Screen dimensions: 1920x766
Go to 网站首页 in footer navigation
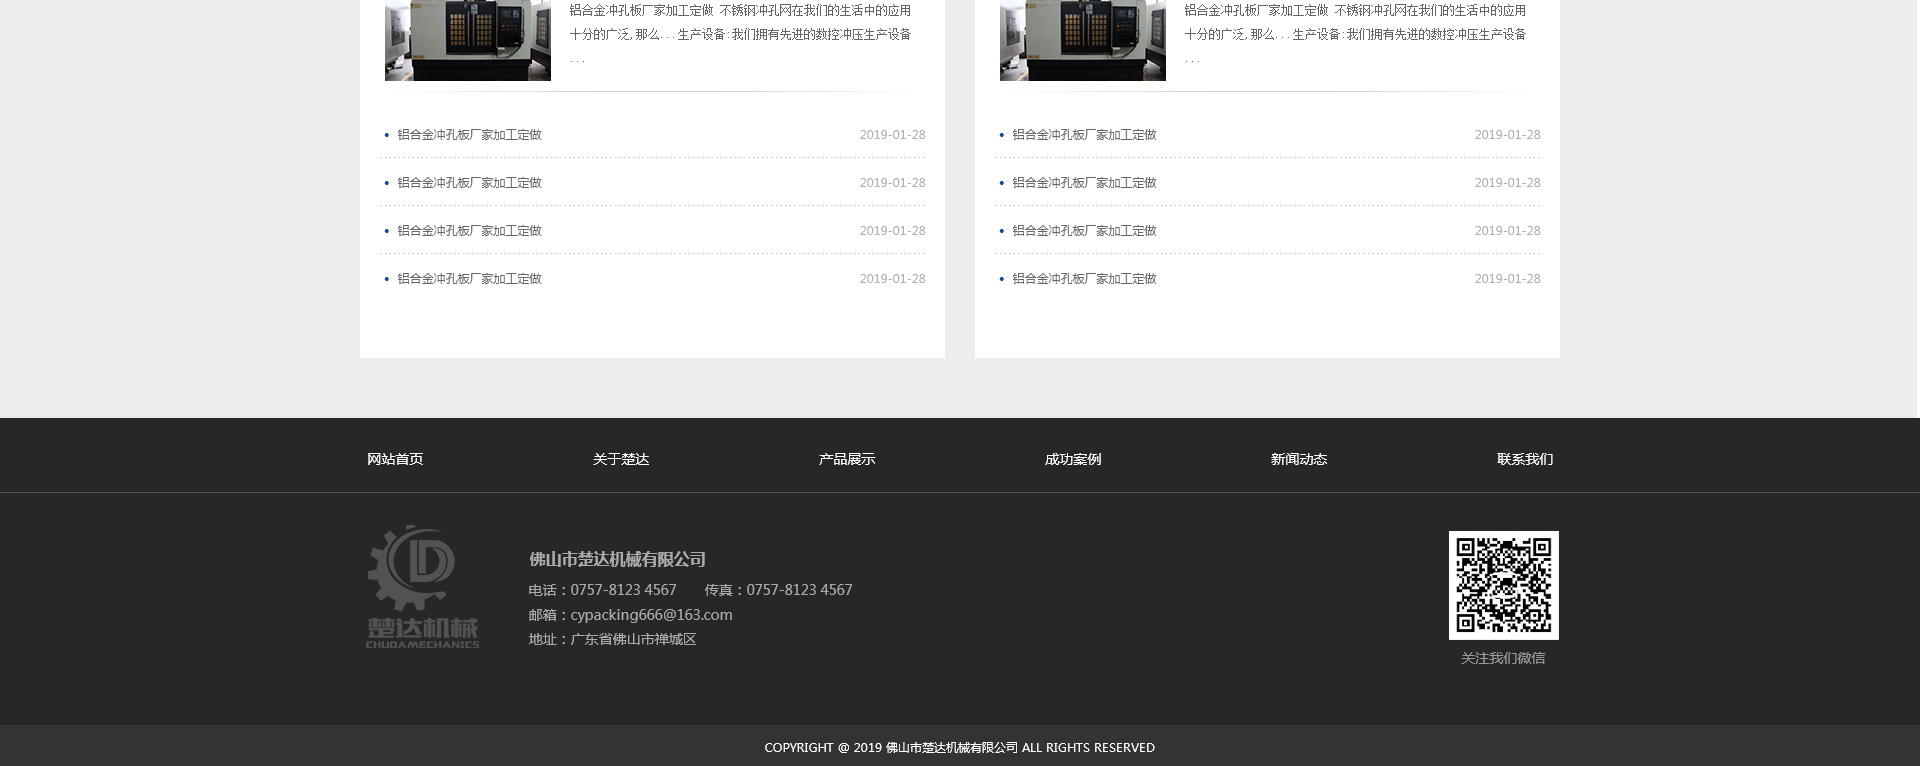pos(395,459)
